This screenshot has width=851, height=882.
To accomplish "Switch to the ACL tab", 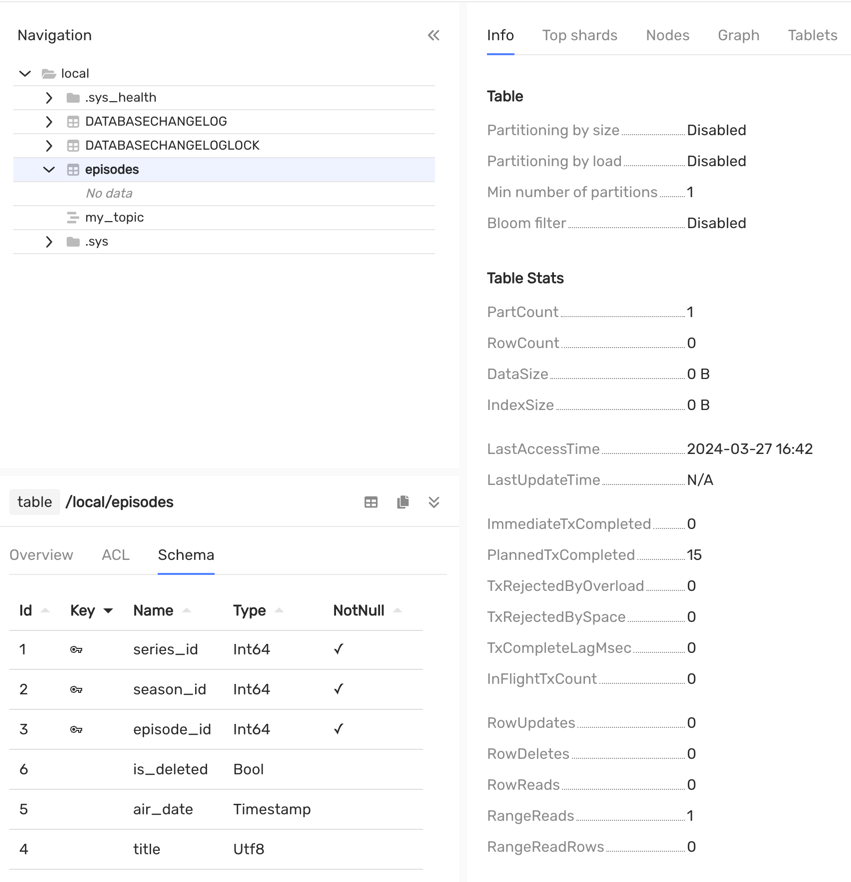I will coord(115,555).
